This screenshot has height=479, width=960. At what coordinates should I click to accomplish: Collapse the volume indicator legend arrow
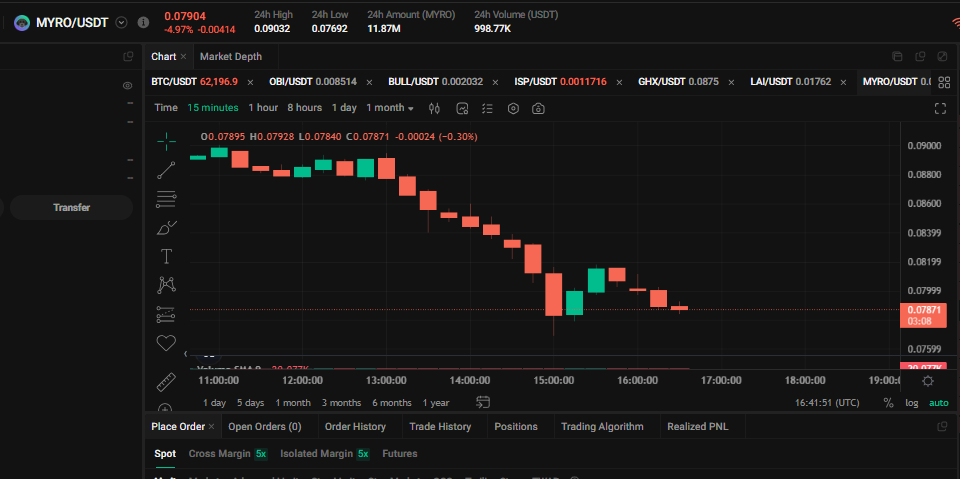coord(186,353)
